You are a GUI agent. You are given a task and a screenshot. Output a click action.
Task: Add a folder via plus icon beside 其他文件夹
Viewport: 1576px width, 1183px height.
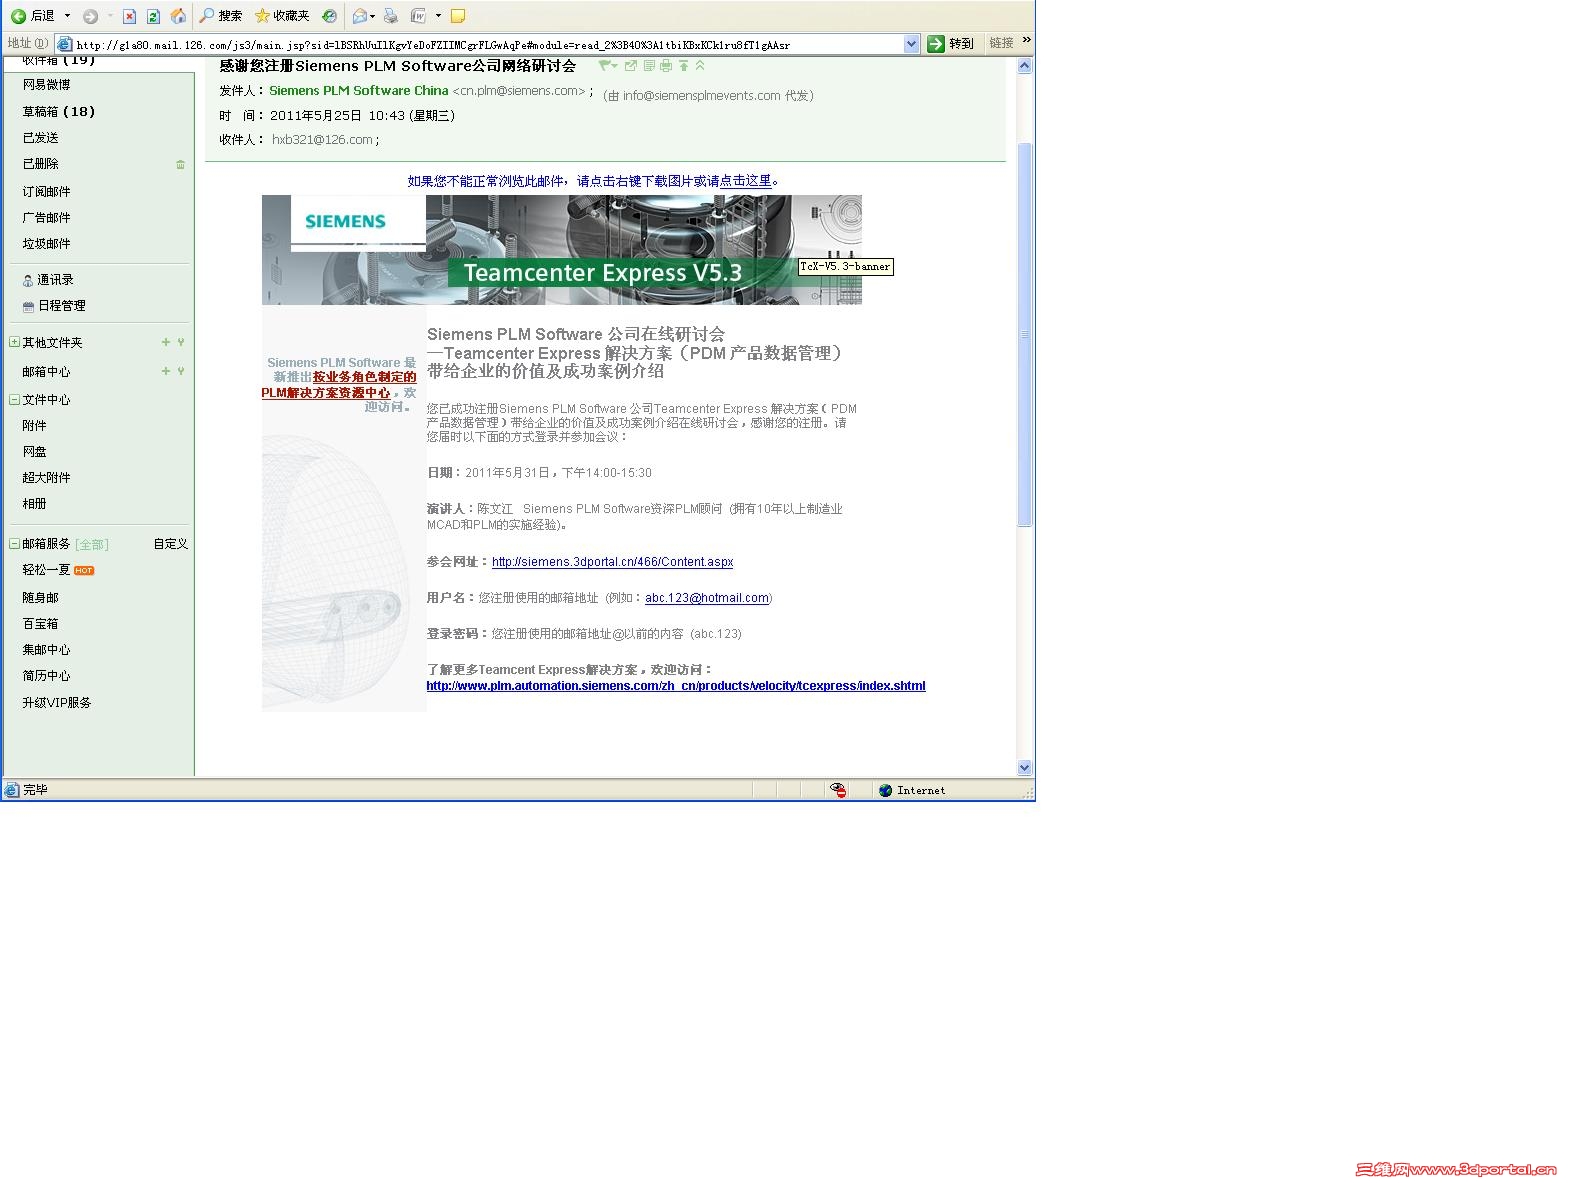166,342
